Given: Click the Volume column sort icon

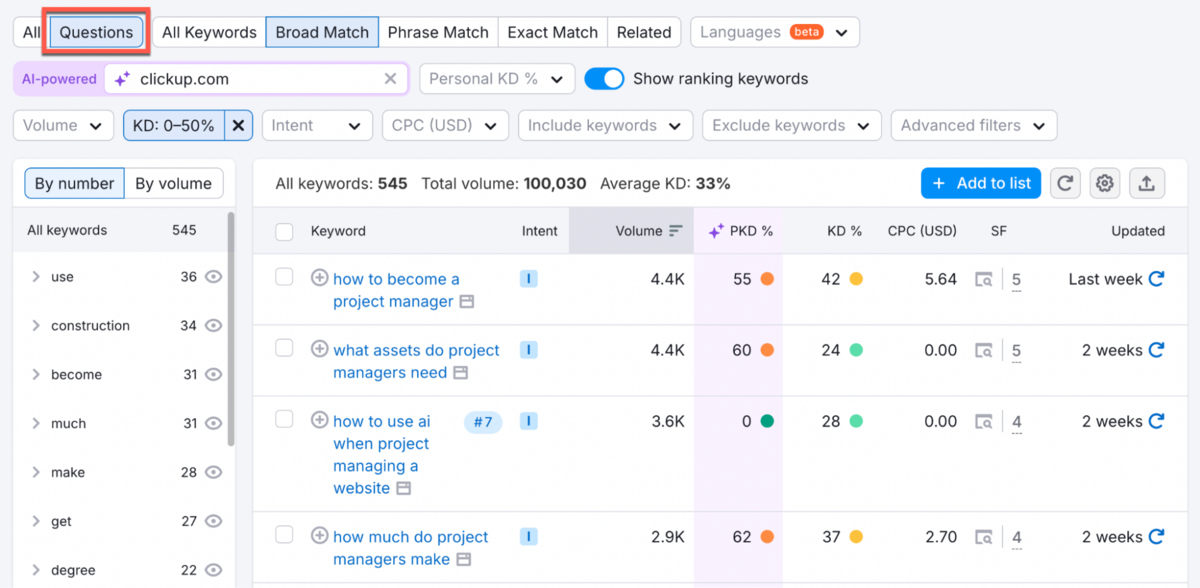Looking at the screenshot, I should click(x=676, y=231).
